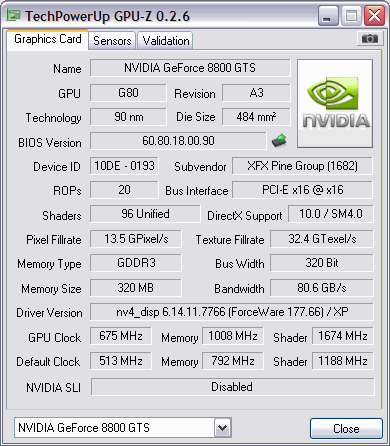Click the Bus Interface value PCI-E x16
This screenshot has height=446, width=390.
(302, 190)
